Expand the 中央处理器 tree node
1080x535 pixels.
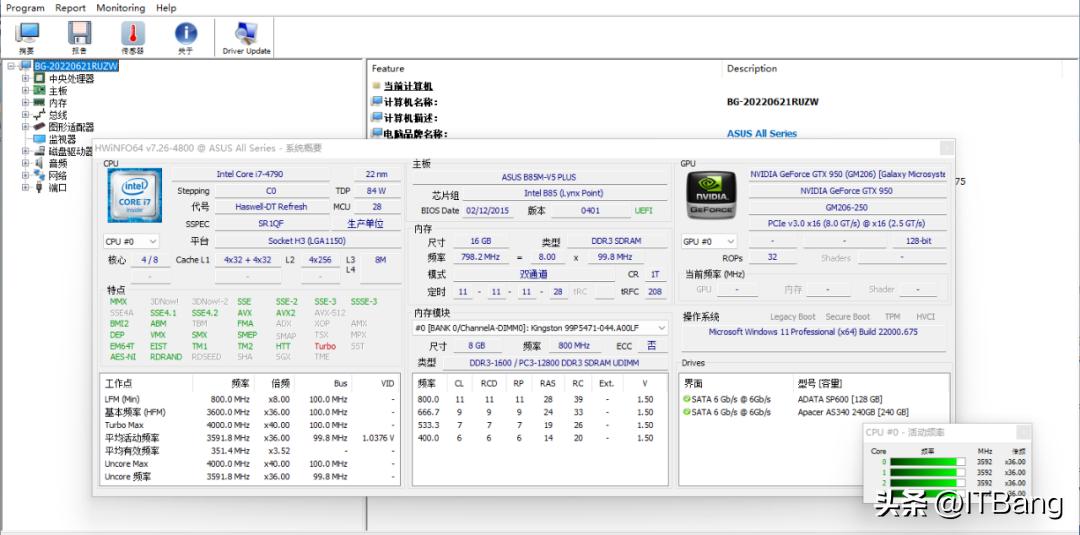[25, 78]
